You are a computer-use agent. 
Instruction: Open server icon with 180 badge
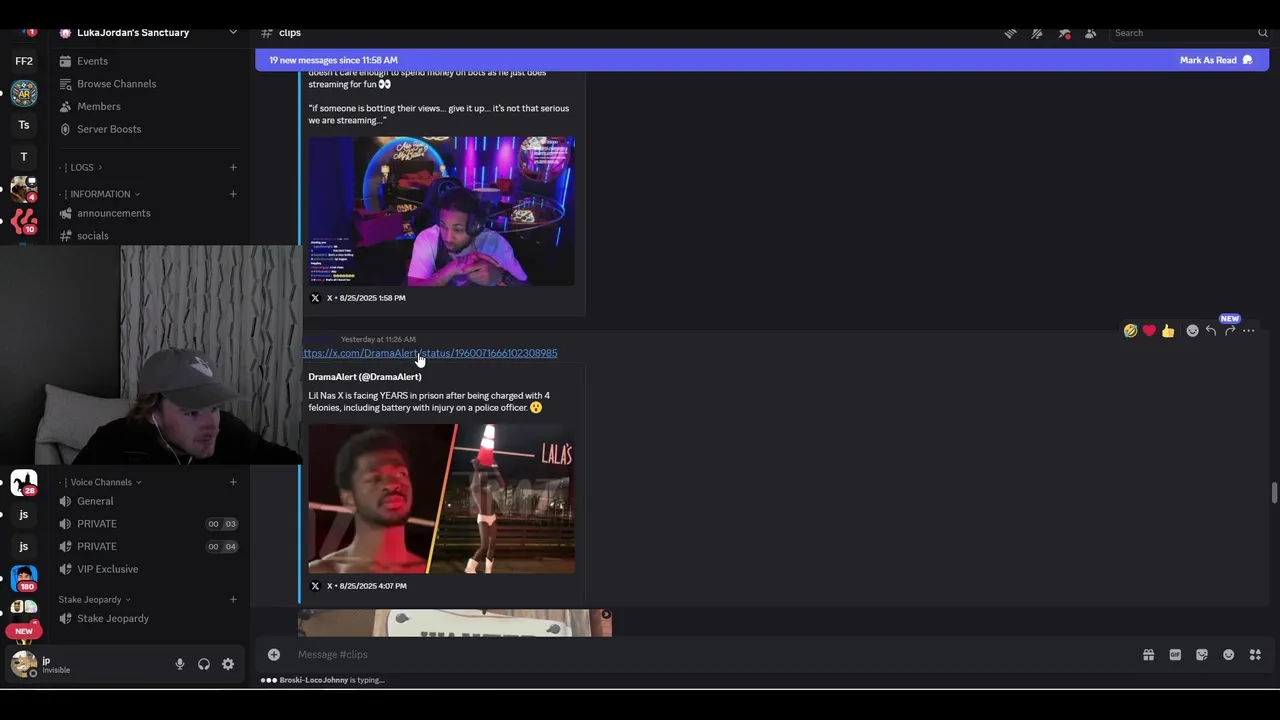coord(24,578)
